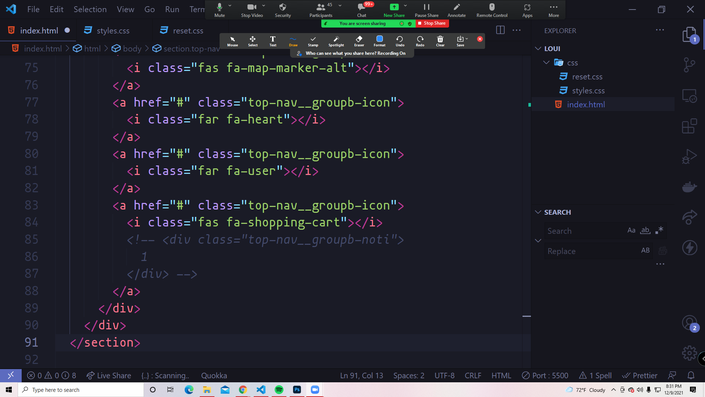Screen dimensions: 705x397
Task: Open the Run menu
Action: tap(172, 9)
